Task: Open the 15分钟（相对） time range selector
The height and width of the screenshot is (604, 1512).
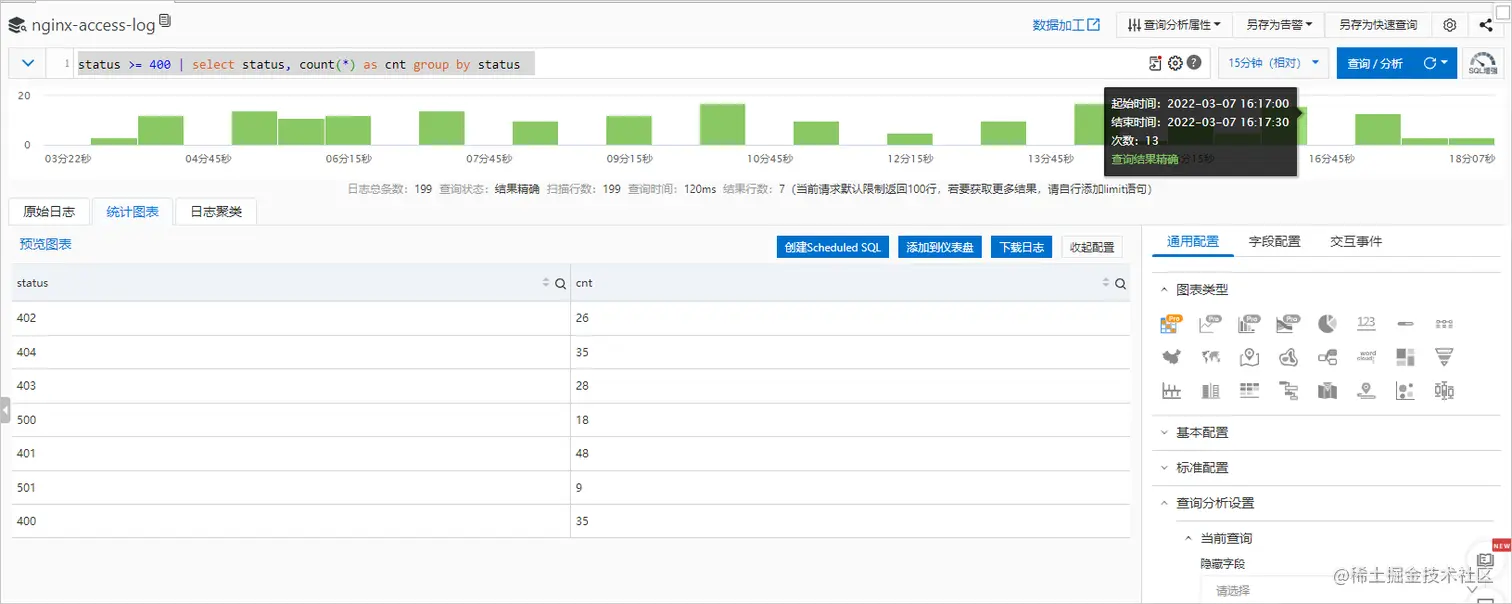Action: (1274, 63)
